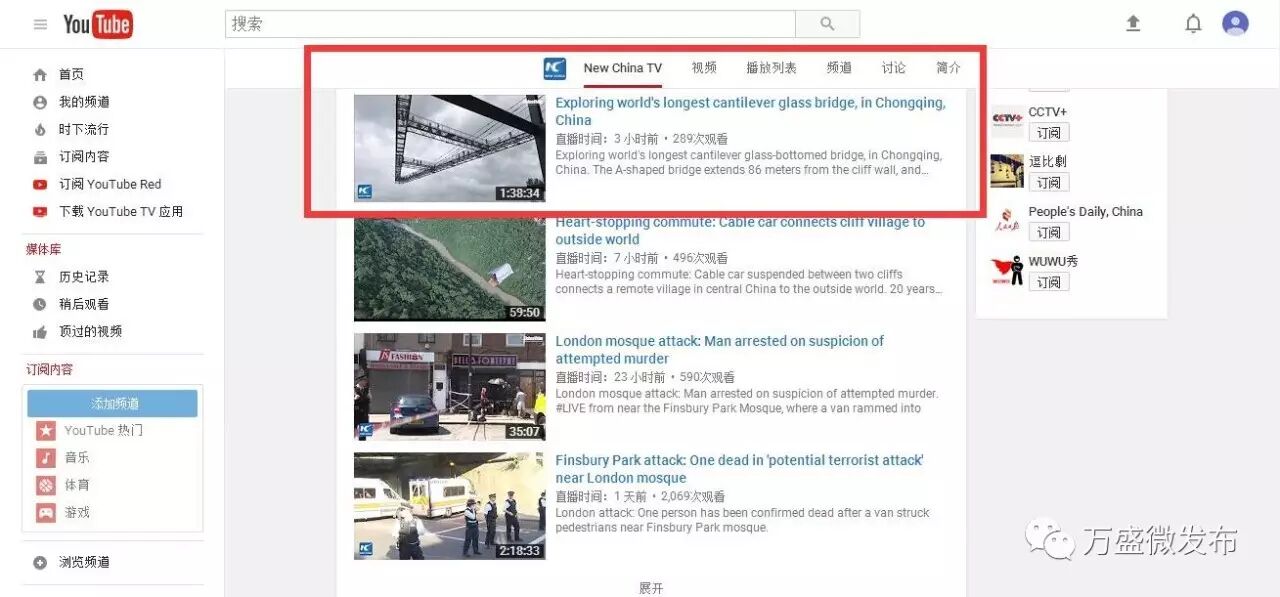Click the gamepad icon for 游戏

tap(46, 512)
